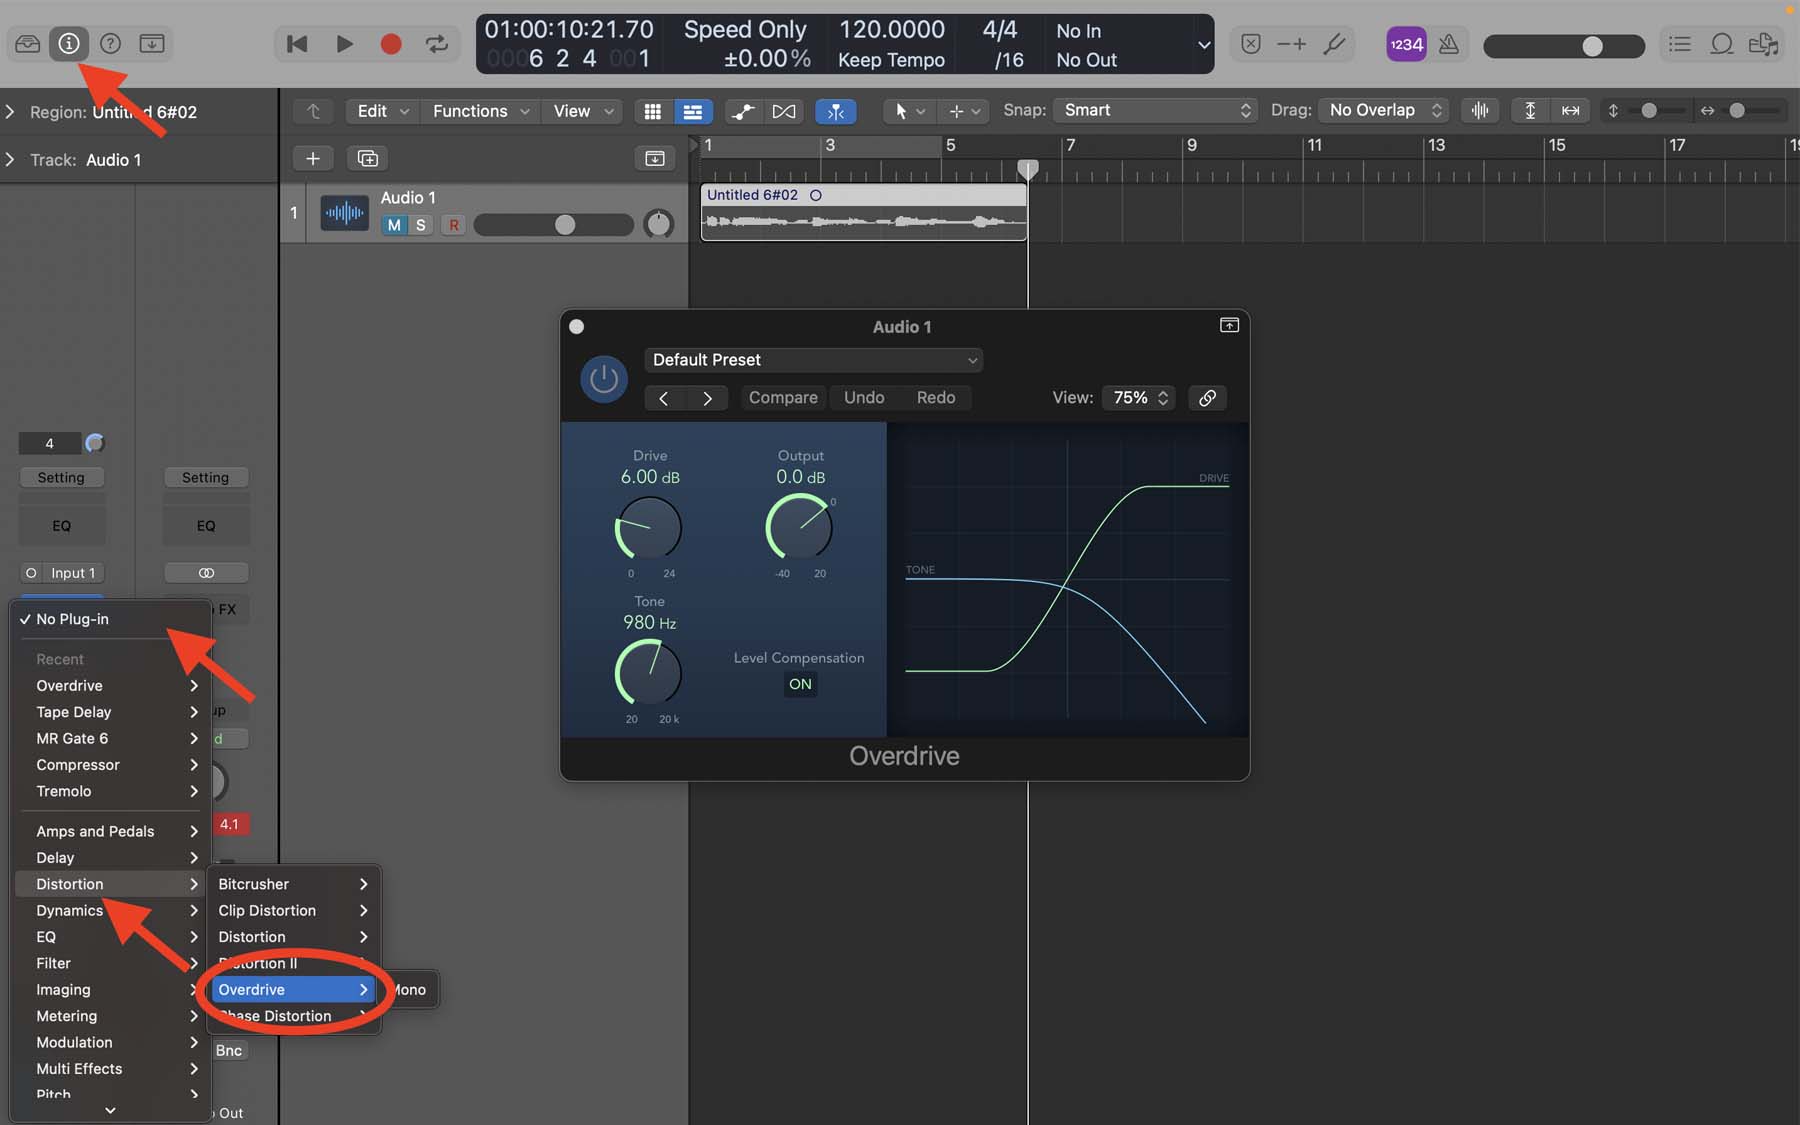1800x1125 pixels.
Task: Toggle horizontal auto zoom button
Action: (1571, 111)
